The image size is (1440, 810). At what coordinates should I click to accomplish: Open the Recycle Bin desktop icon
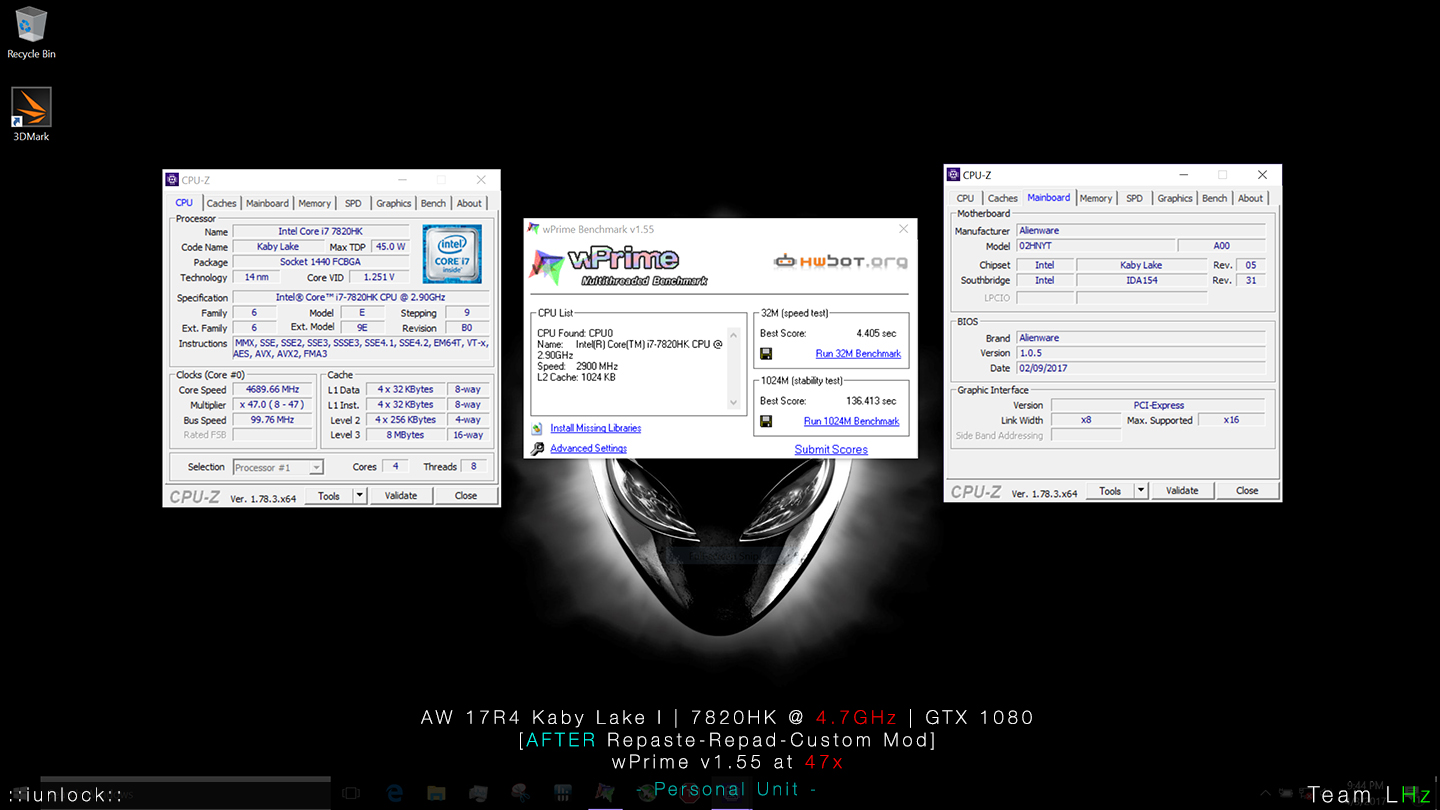click(31, 32)
